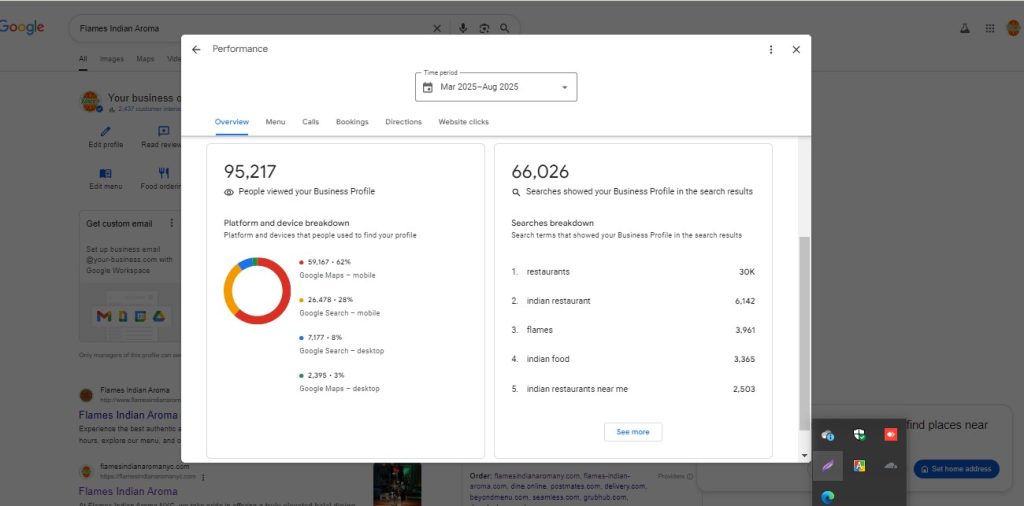The width and height of the screenshot is (1024, 506).
Task: Click the See more button
Action: [632, 432]
